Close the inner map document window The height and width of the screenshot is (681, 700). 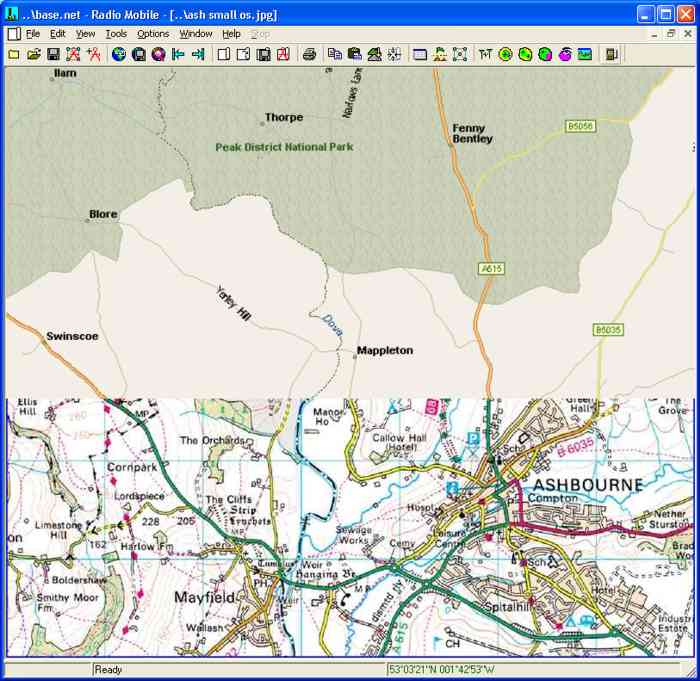688,34
